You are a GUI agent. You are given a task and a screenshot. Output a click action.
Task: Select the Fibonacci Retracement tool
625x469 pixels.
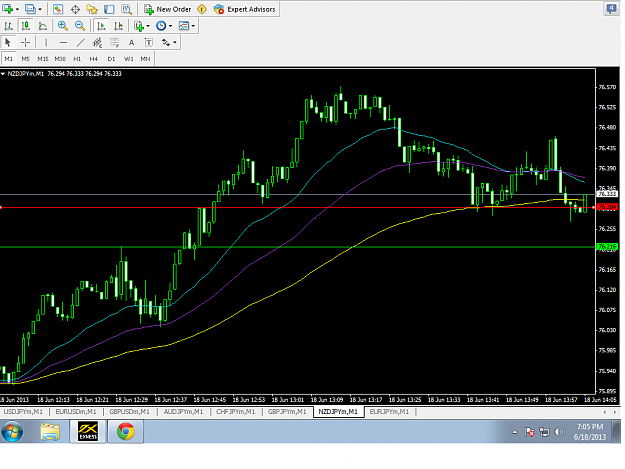(x=114, y=42)
